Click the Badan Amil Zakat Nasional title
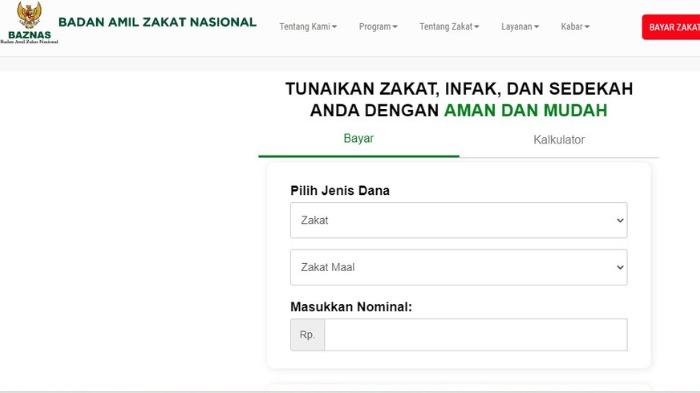The width and height of the screenshot is (700, 393). click(x=157, y=22)
